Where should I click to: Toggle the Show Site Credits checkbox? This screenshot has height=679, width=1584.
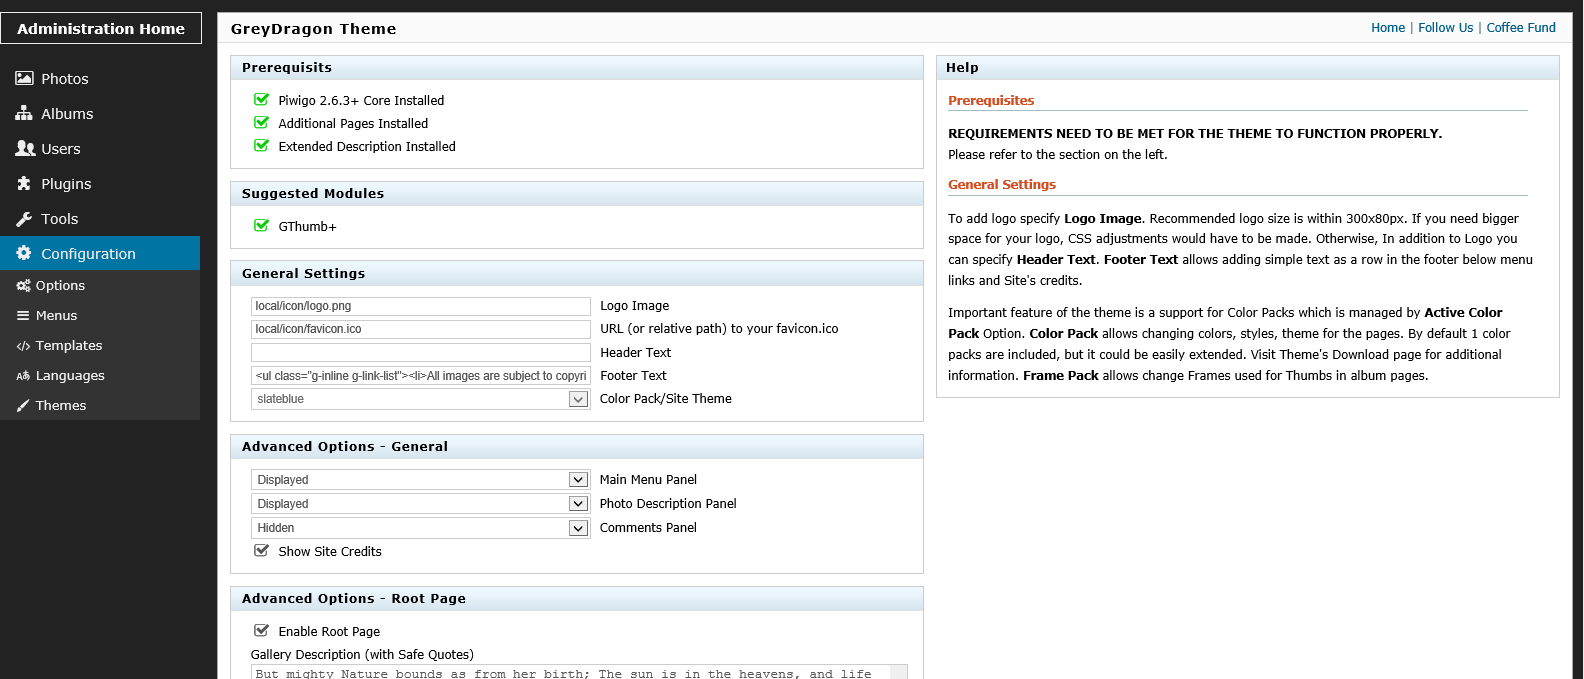point(261,550)
